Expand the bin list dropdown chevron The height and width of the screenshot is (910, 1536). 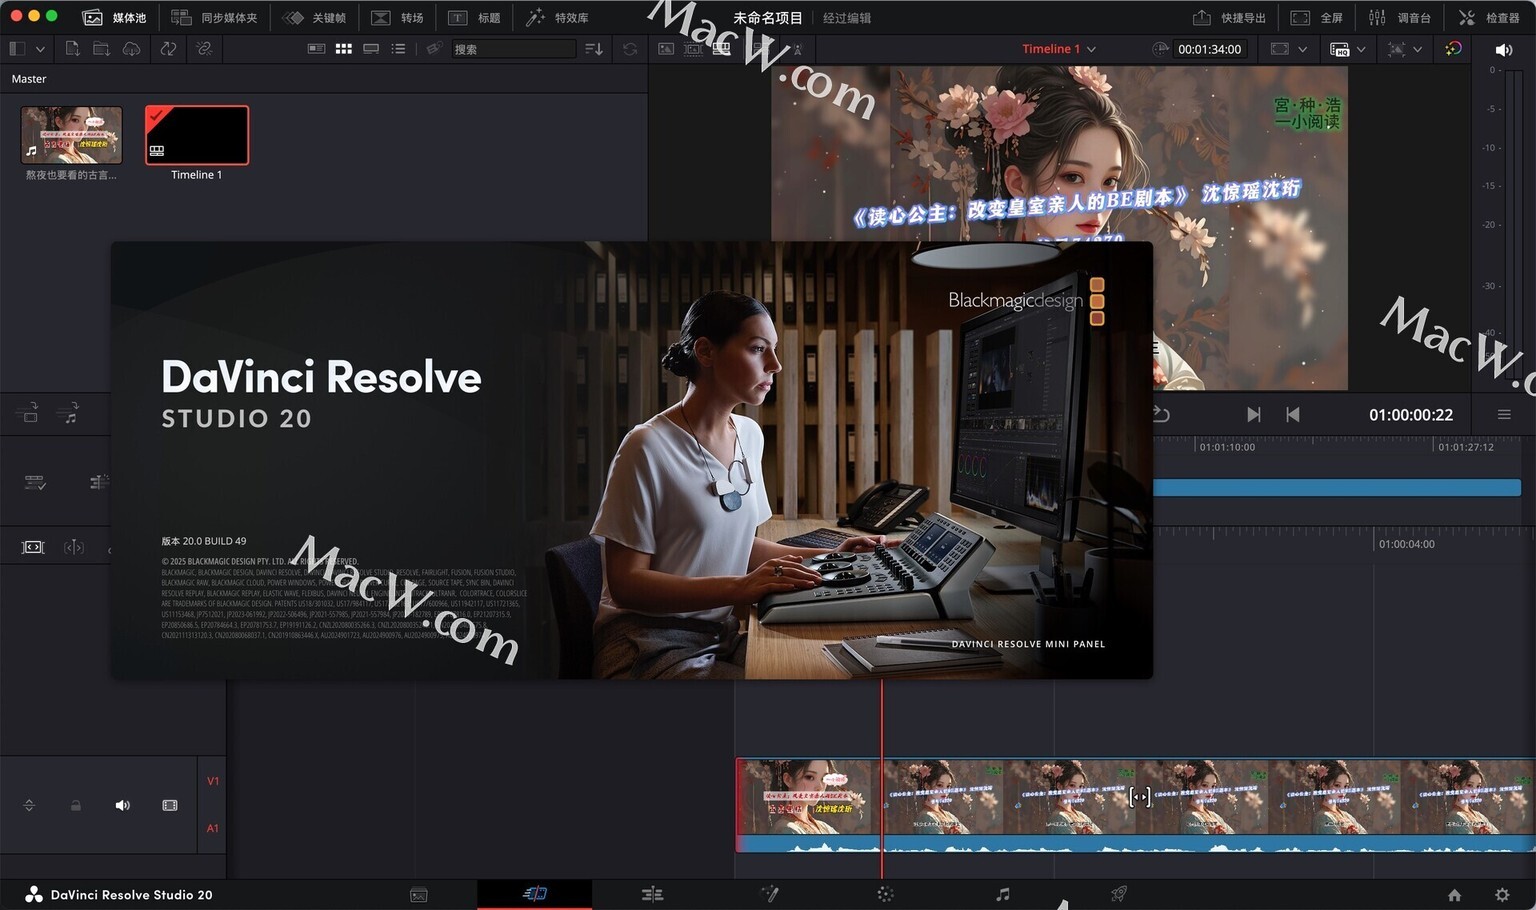40,49
